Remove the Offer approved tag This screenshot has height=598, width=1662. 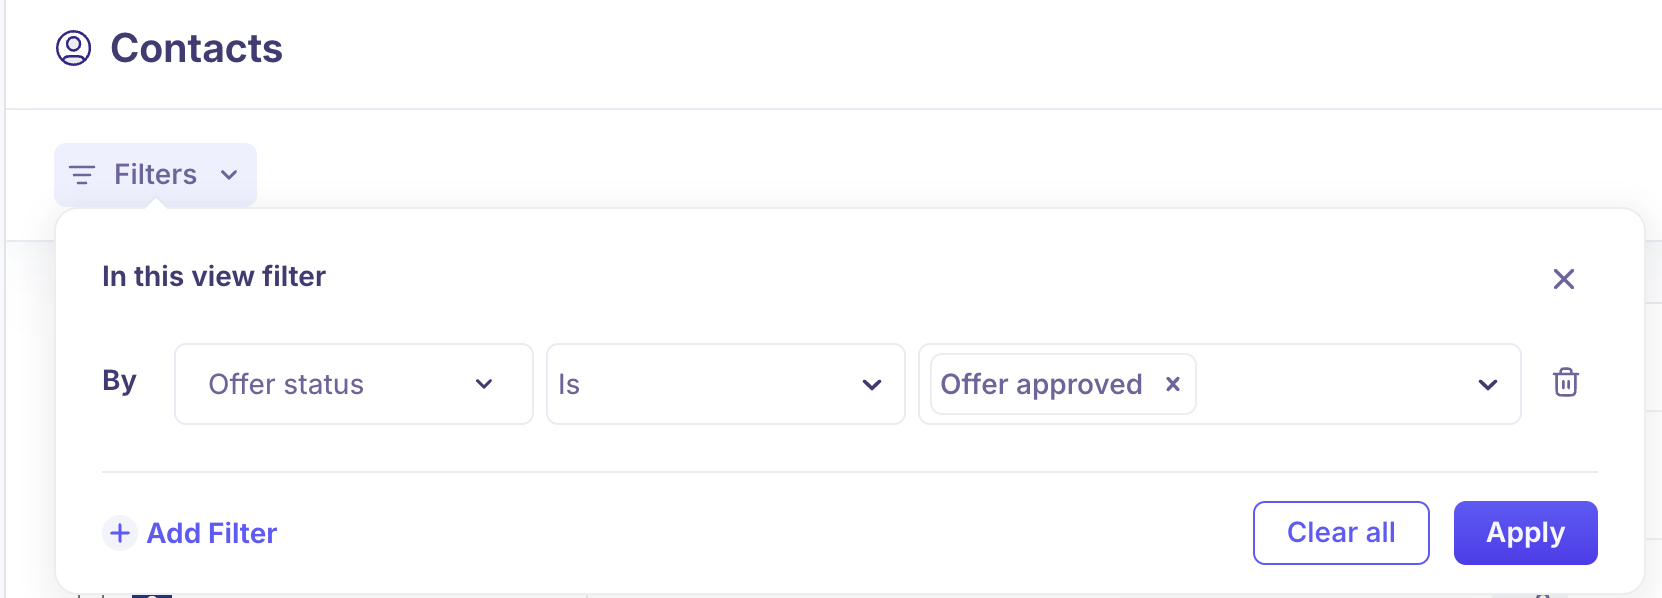pos(1173,384)
